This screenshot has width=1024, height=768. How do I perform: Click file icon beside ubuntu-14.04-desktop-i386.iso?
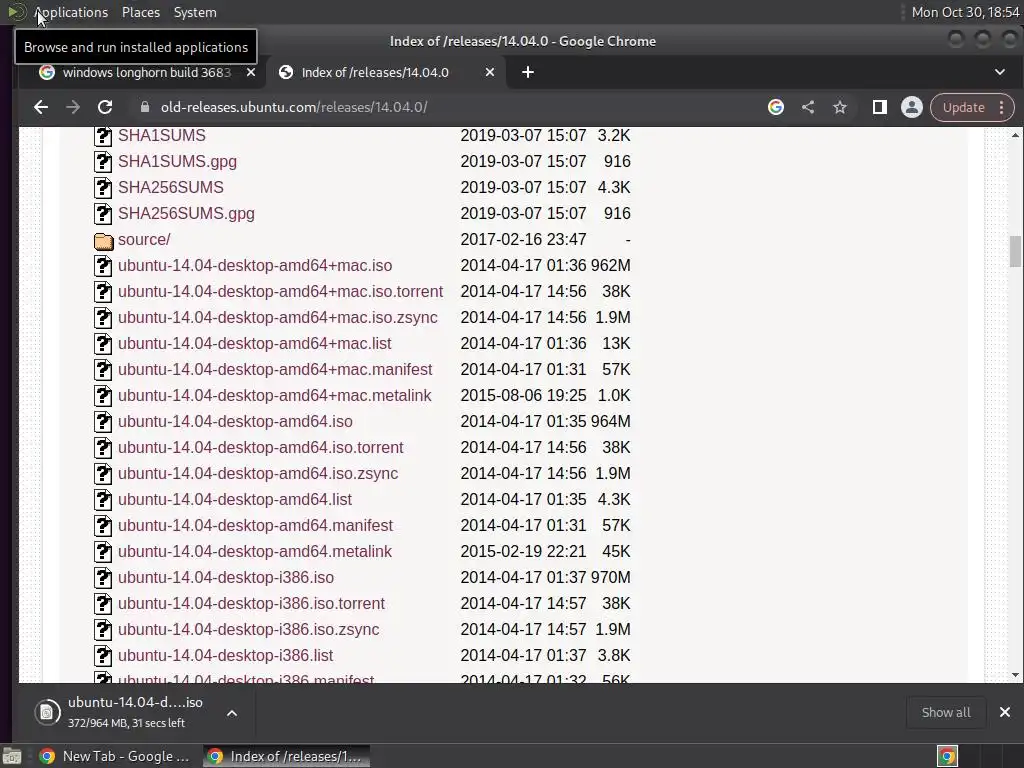click(103, 578)
